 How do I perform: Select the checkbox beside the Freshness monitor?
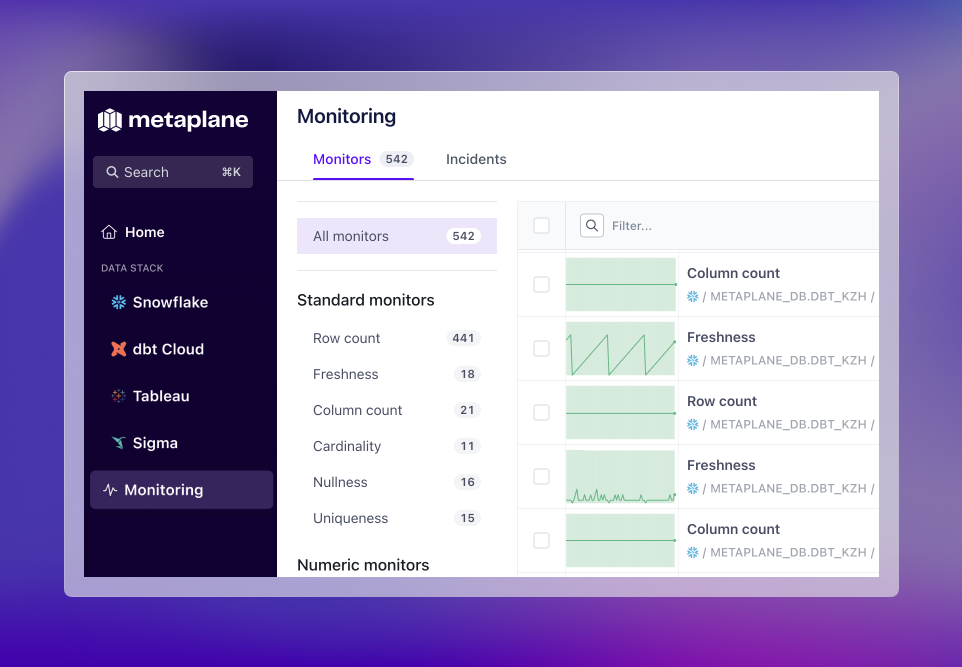point(541,349)
